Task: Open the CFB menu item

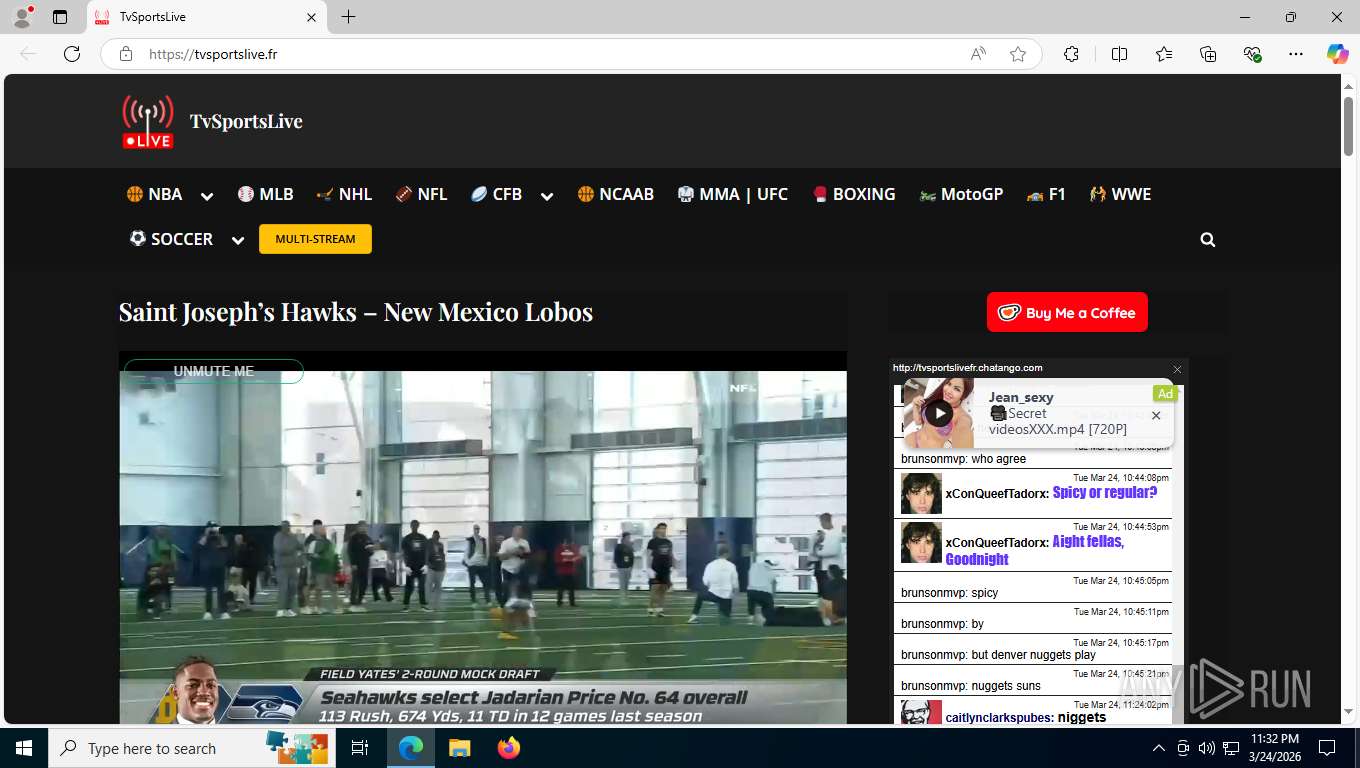Action: click(x=497, y=194)
